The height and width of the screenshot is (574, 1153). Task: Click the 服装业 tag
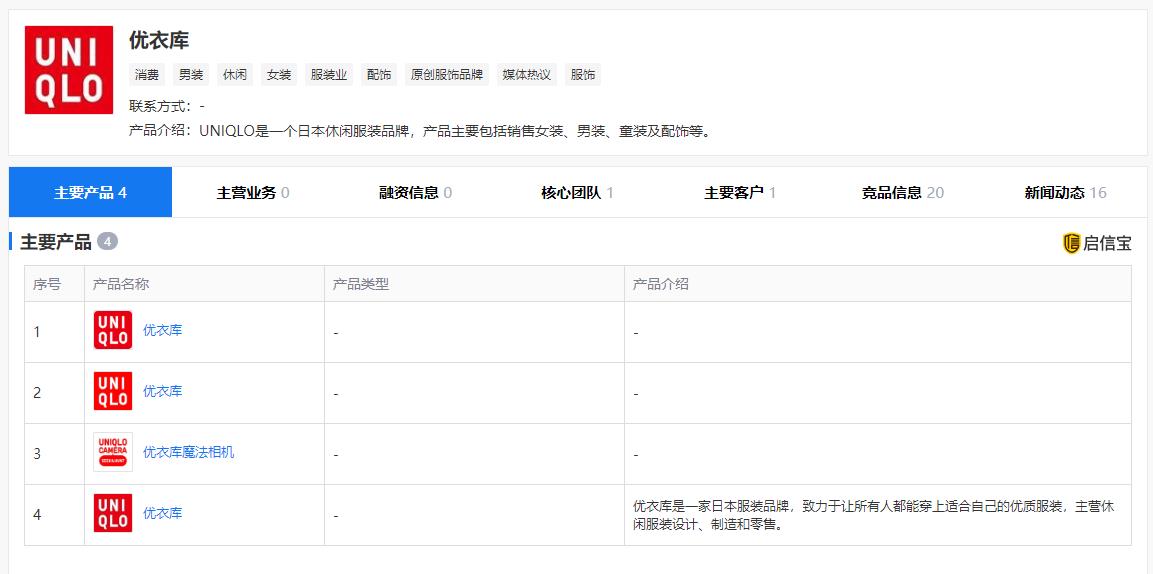(329, 75)
